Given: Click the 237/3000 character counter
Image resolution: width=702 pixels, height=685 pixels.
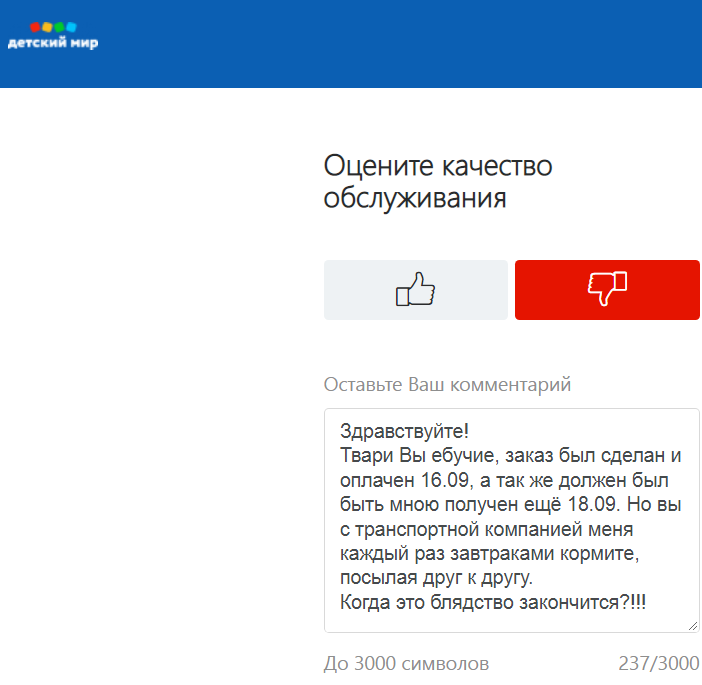Looking at the screenshot, I should [658, 664].
